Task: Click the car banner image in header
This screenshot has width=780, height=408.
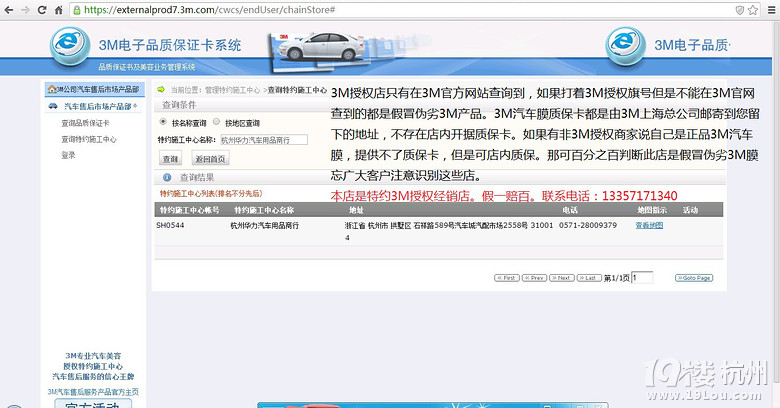Action: click(318, 50)
